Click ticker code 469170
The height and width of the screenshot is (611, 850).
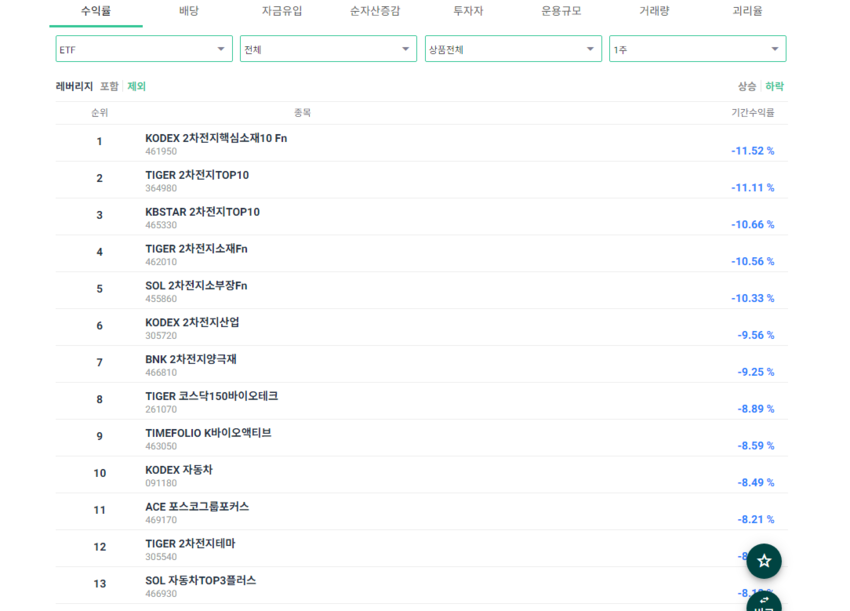pyautogui.click(x=161, y=520)
